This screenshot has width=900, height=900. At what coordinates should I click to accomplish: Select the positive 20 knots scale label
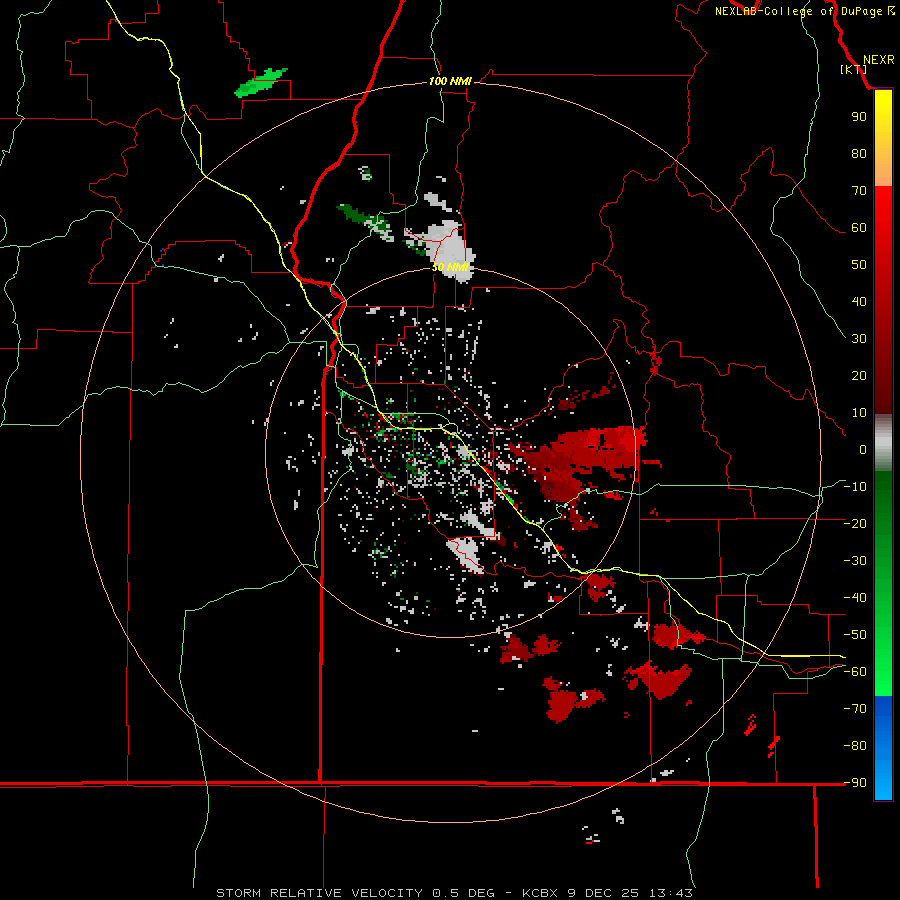(859, 376)
